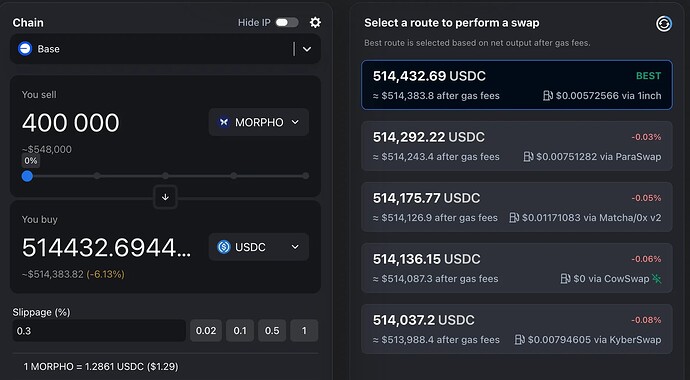Select the CowSwap route card
The image size is (690, 380).
[x=517, y=268]
